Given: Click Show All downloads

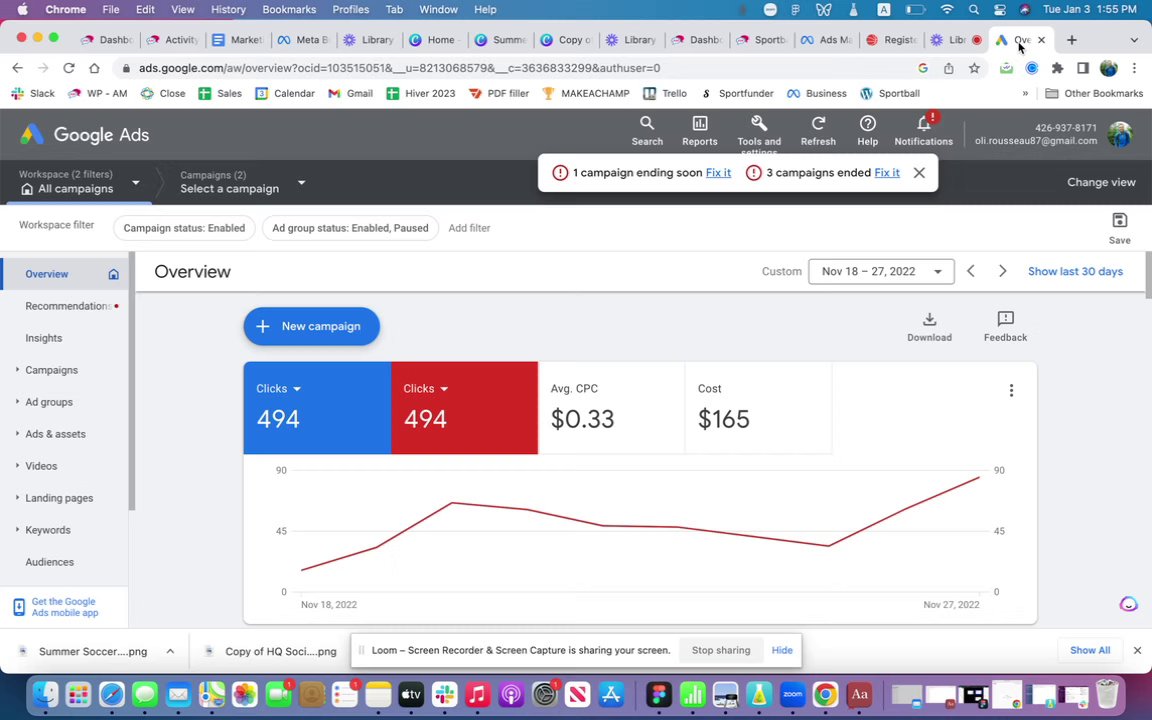Looking at the screenshot, I should click(x=1090, y=650).
